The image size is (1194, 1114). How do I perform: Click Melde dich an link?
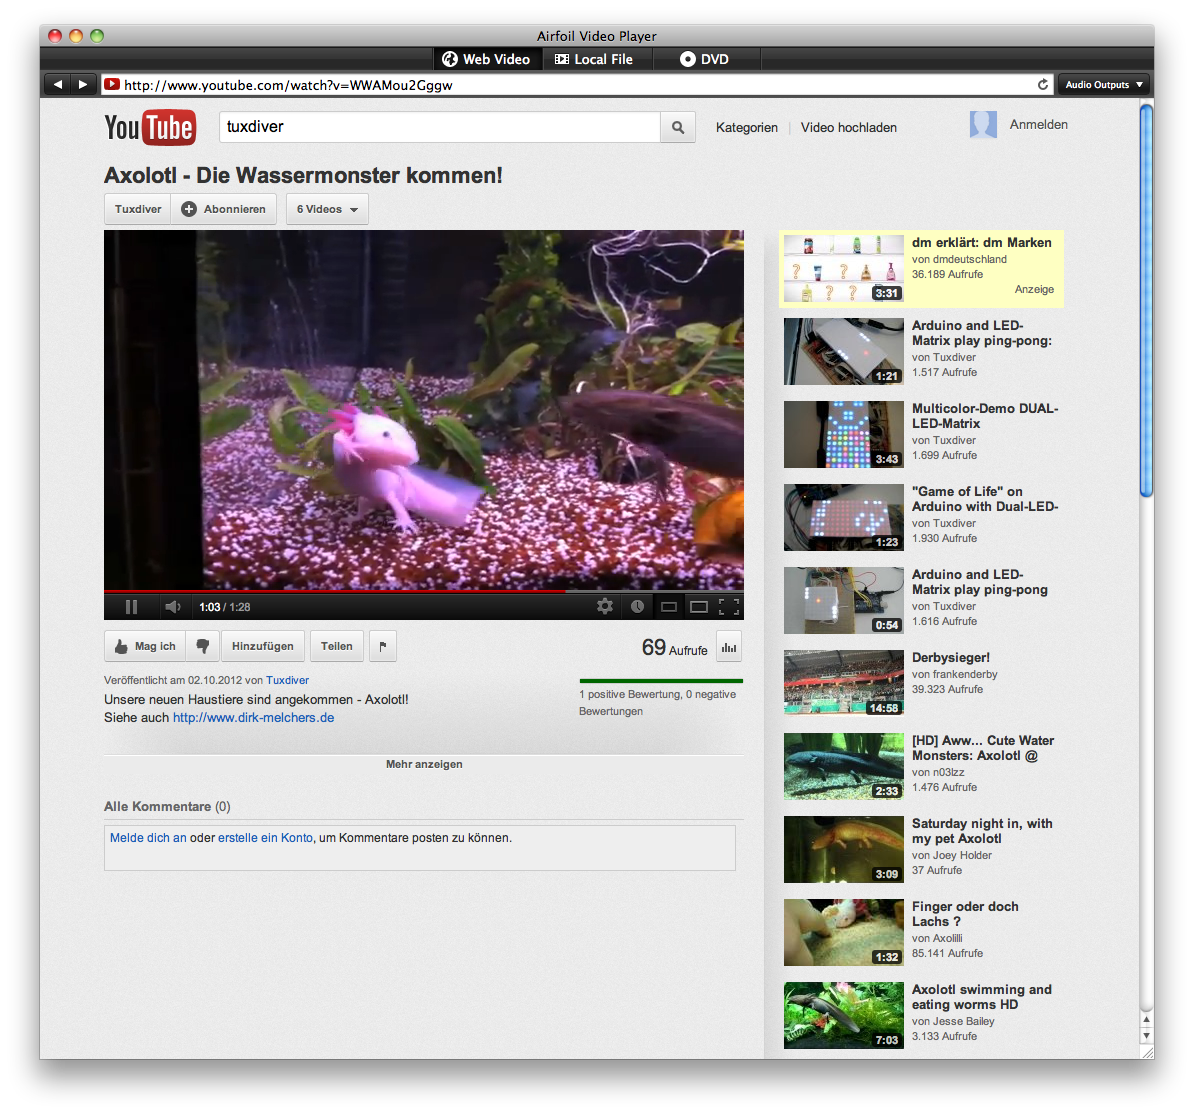[148, 838]
